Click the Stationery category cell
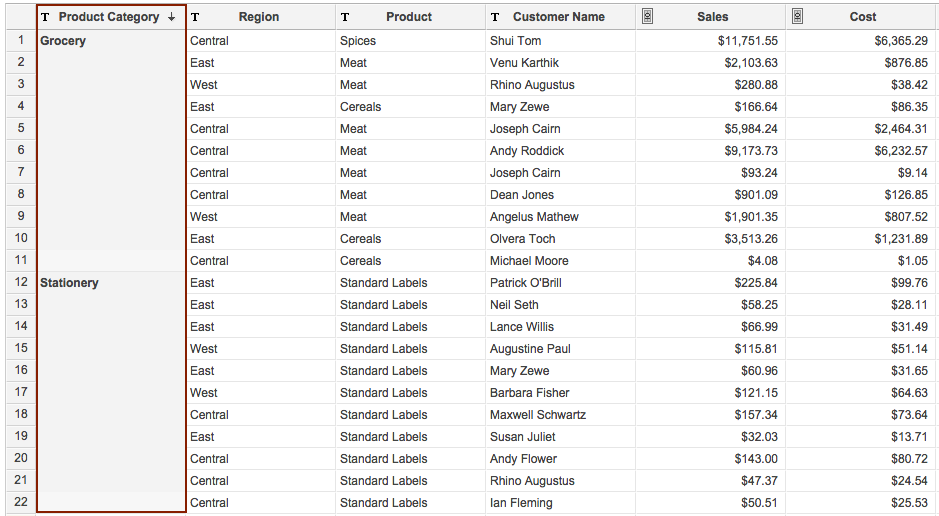The image size is (939, 516). (69, 283)
